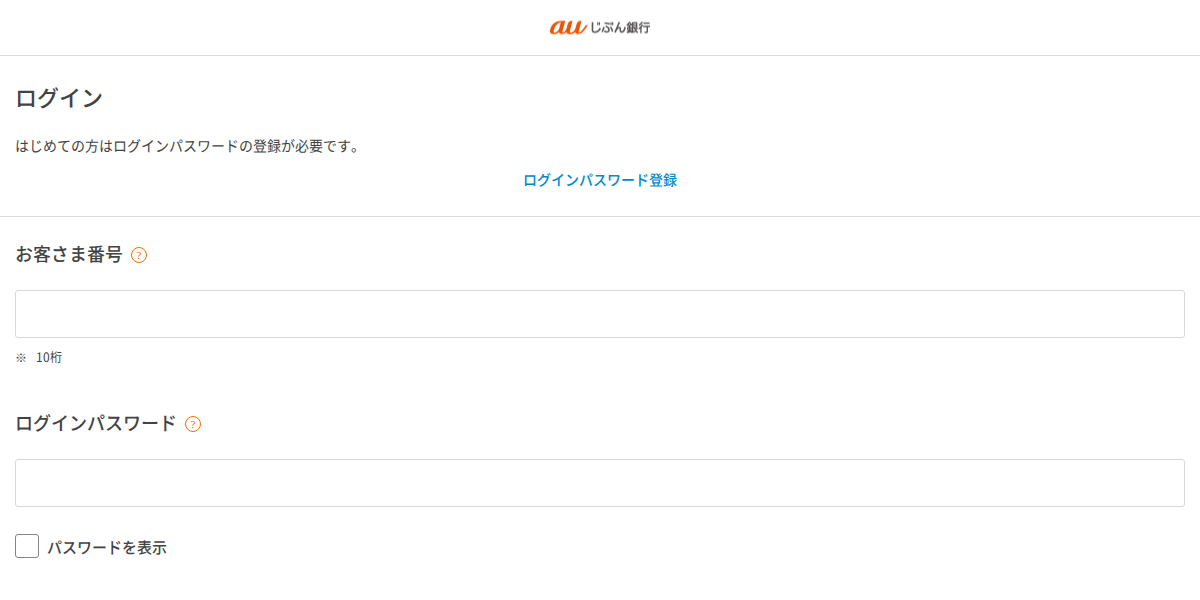This screenshot has height=600, width=1200.
Task: Click the ※10桁 hint text
Action: (37, 357)
